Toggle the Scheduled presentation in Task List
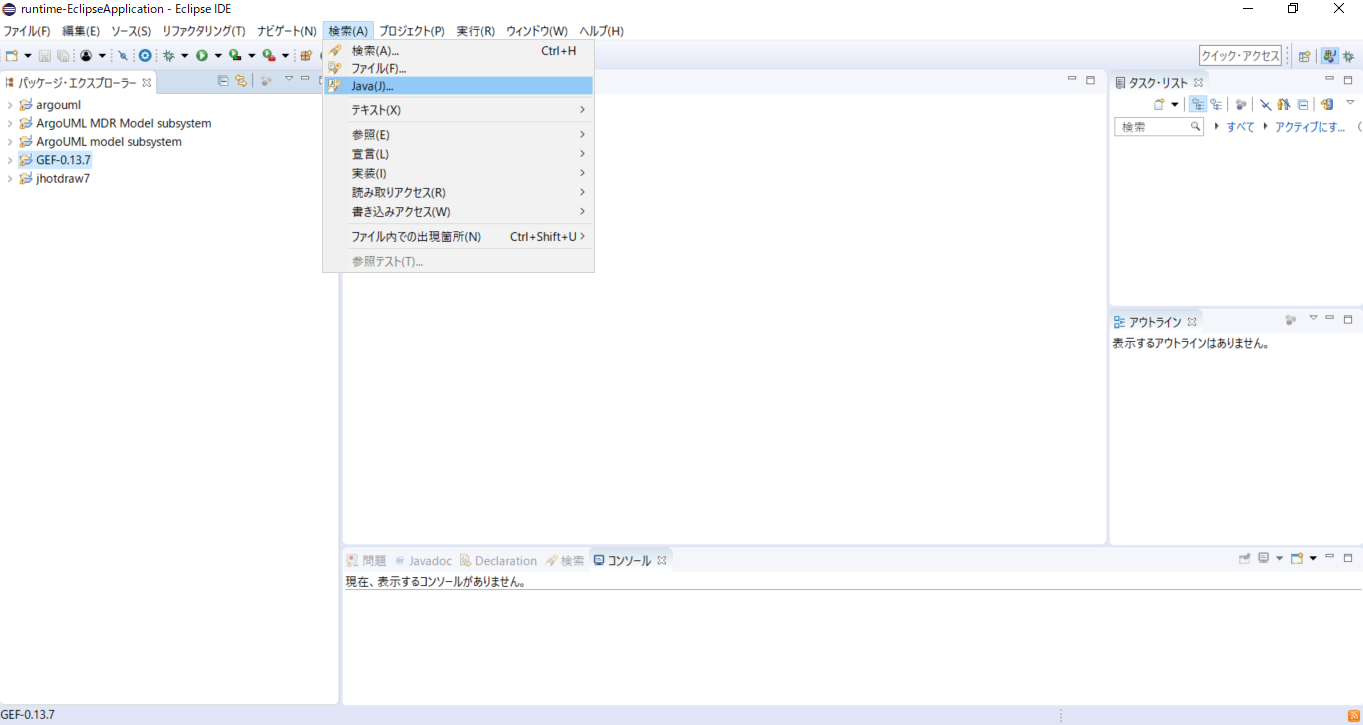1363x725 pixels. (1216, 104)
